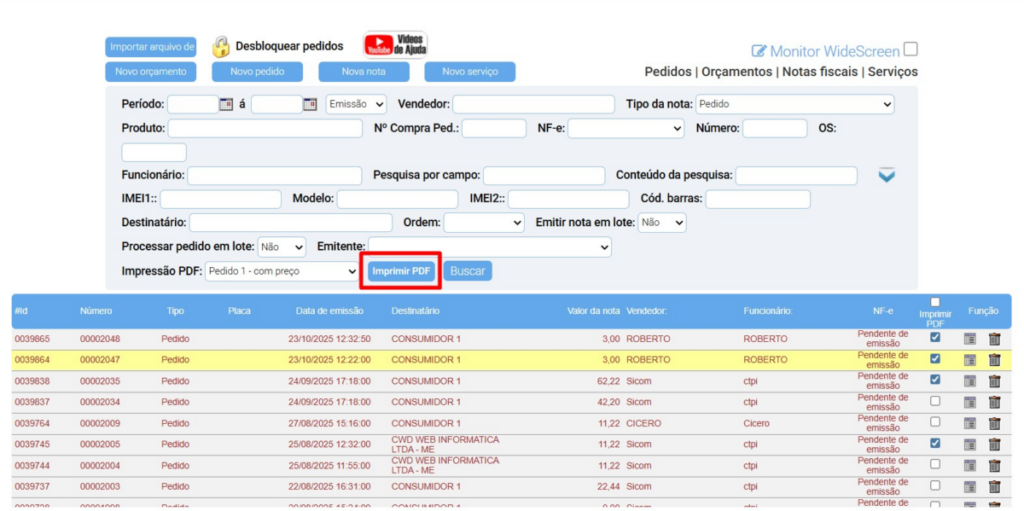This screenshot has height=511, width=1024.
Task: Open details icon for order 0039864
Action: [x=970, y=360]
